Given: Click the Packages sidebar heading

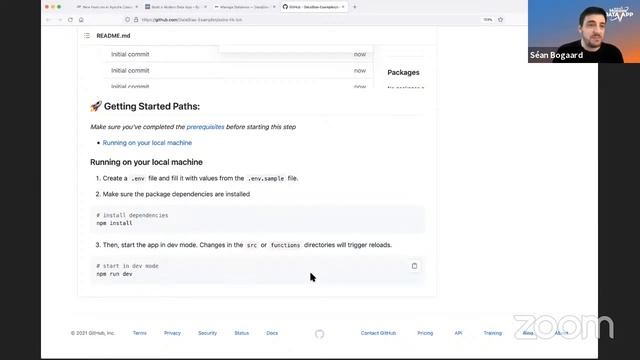Looking at the screenshot, I should click(403, 72).
